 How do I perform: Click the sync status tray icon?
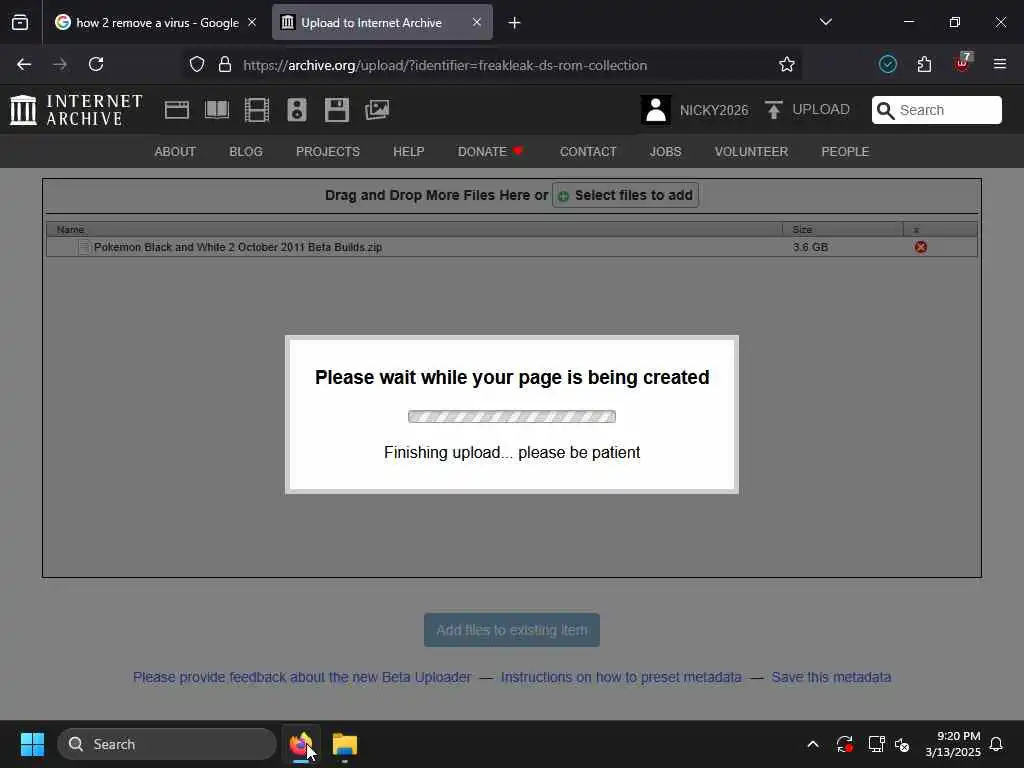(844, 744)
